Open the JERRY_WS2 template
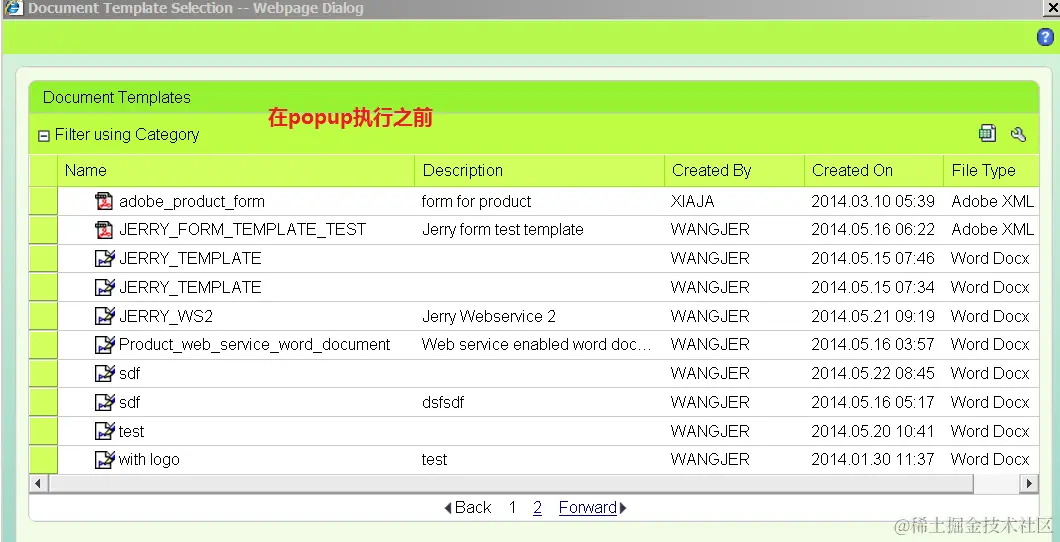Screen dimensions: 1060x542 166,316
